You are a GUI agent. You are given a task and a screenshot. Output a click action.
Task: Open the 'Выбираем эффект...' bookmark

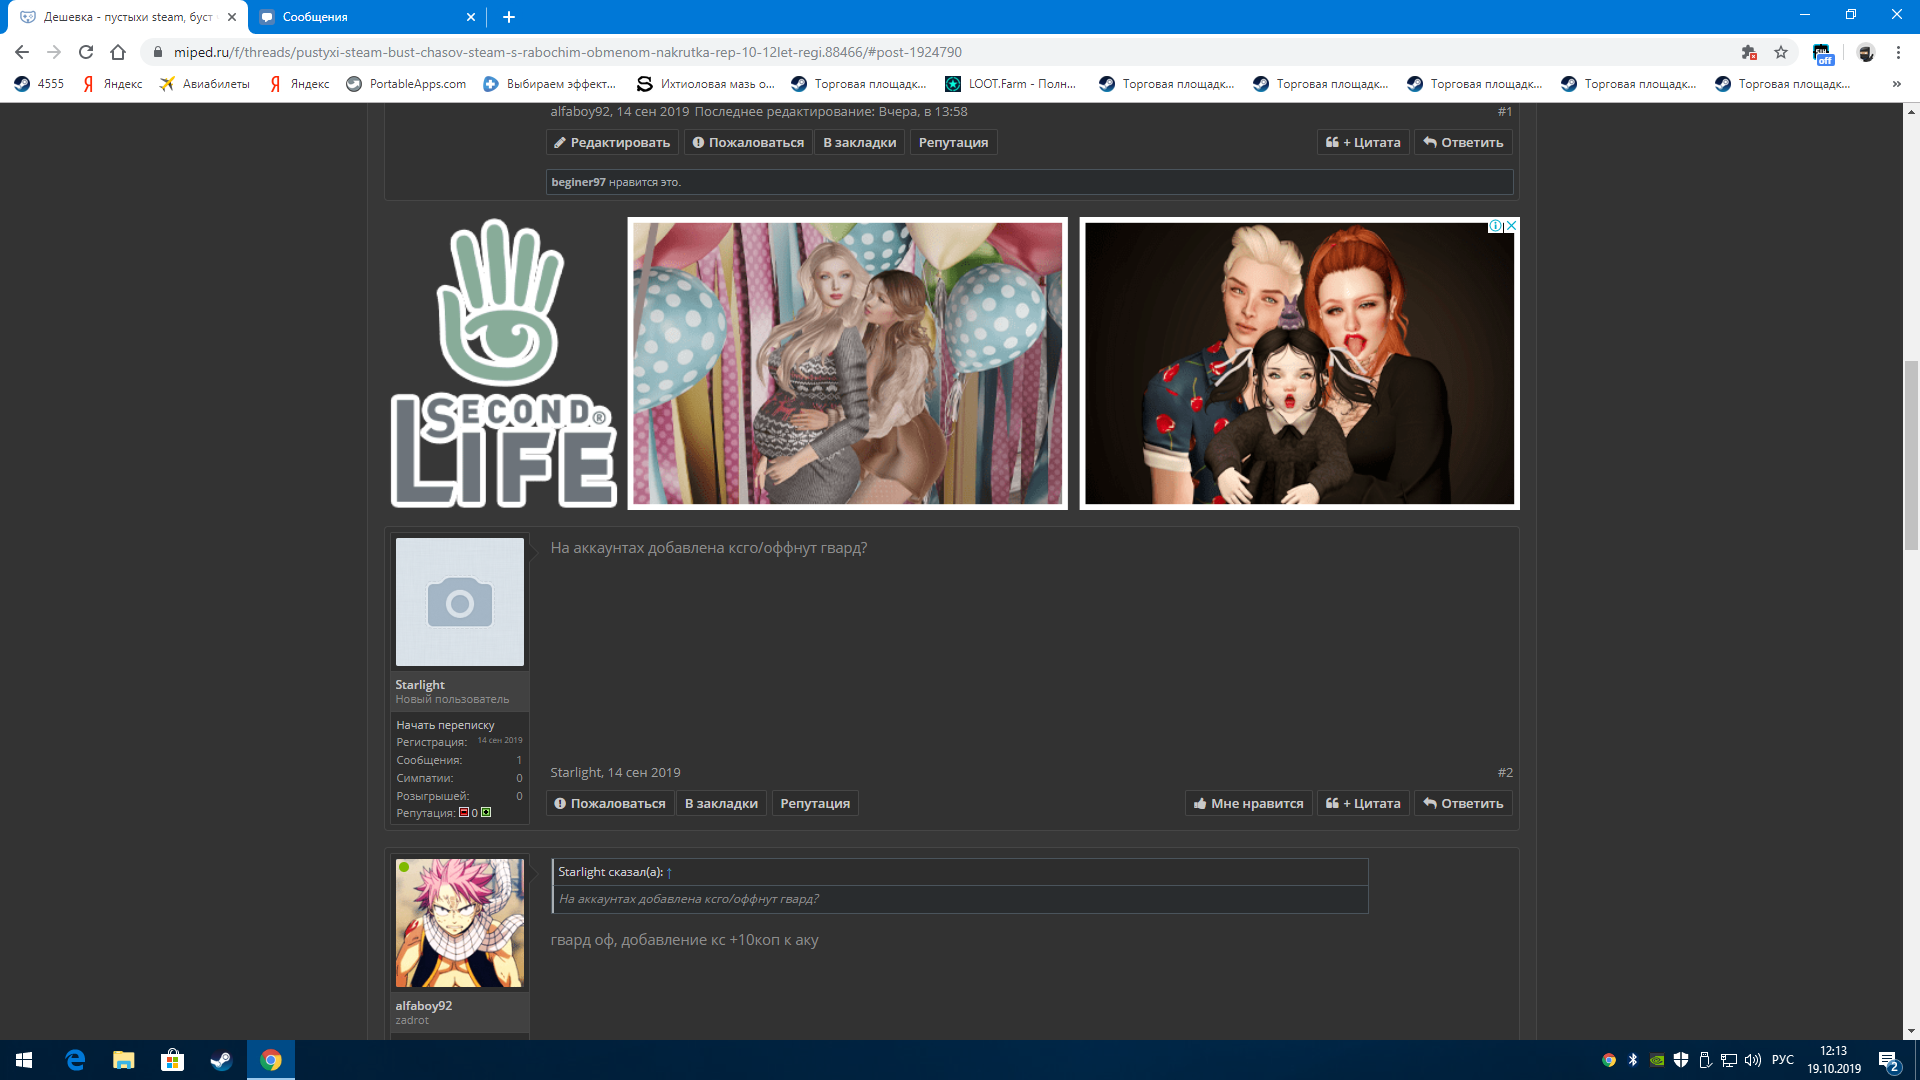click(x=549, y=84)
